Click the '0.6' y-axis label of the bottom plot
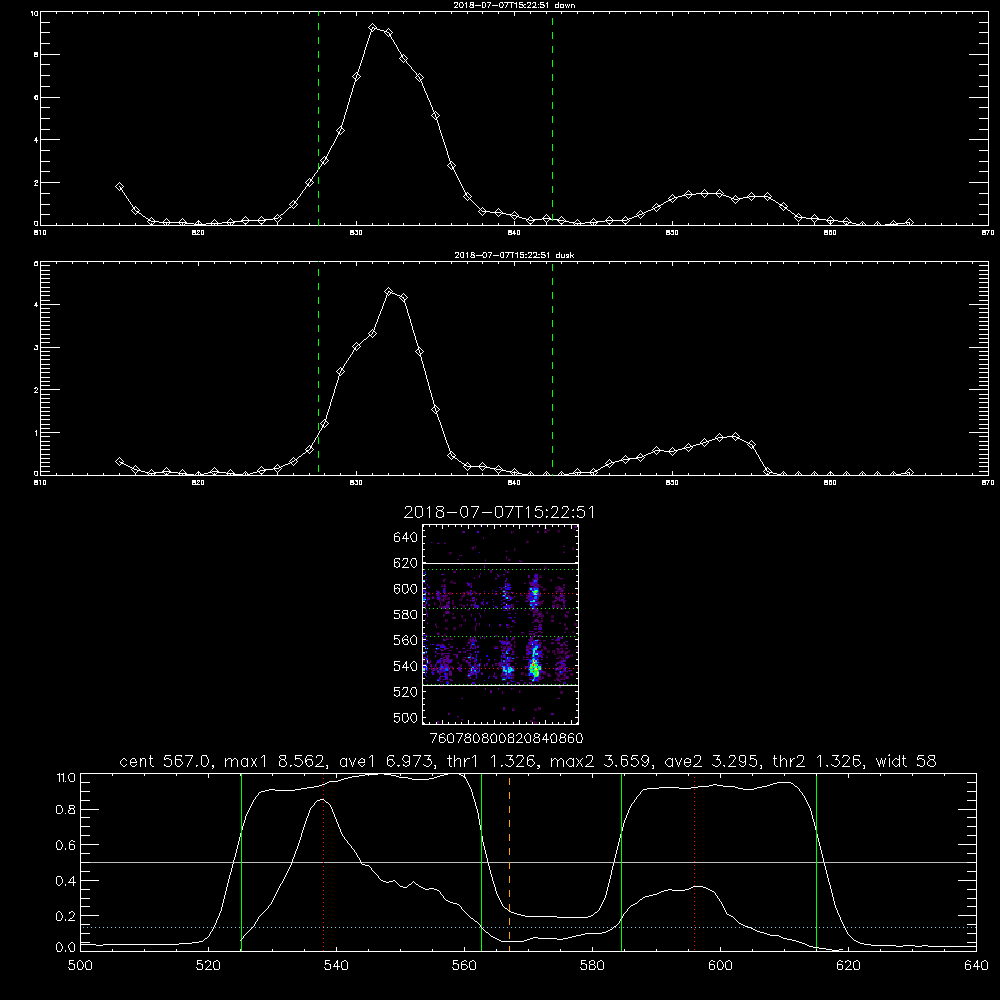 [66, 845]
